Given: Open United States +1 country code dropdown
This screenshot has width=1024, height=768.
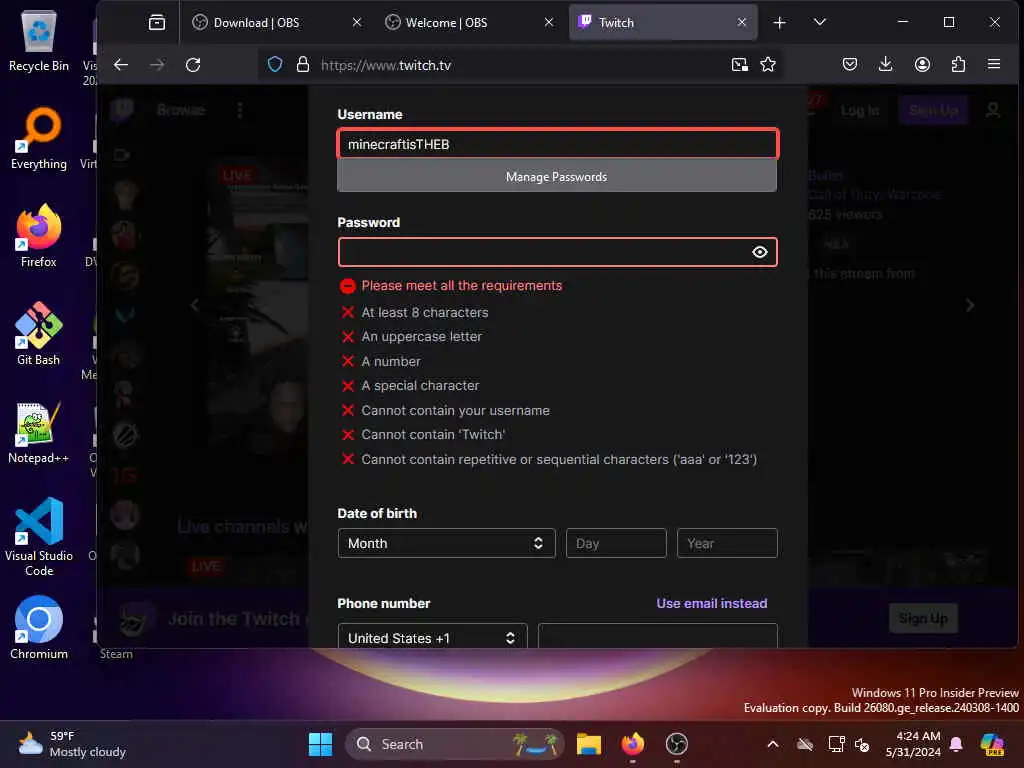Looking at the screenshot, I should tap(432, 637).
